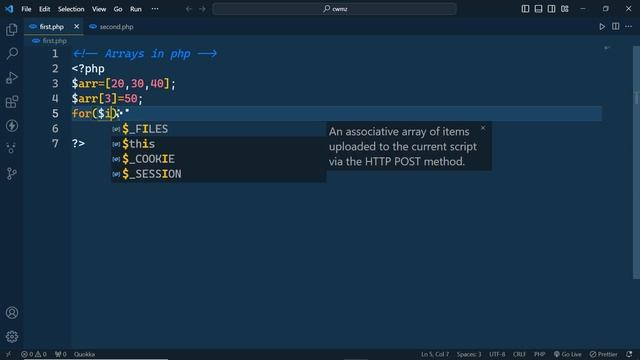The width and height of the screenshot is (640, 360).
Task: Open Run and Debug view
Action: coord(12,78)
